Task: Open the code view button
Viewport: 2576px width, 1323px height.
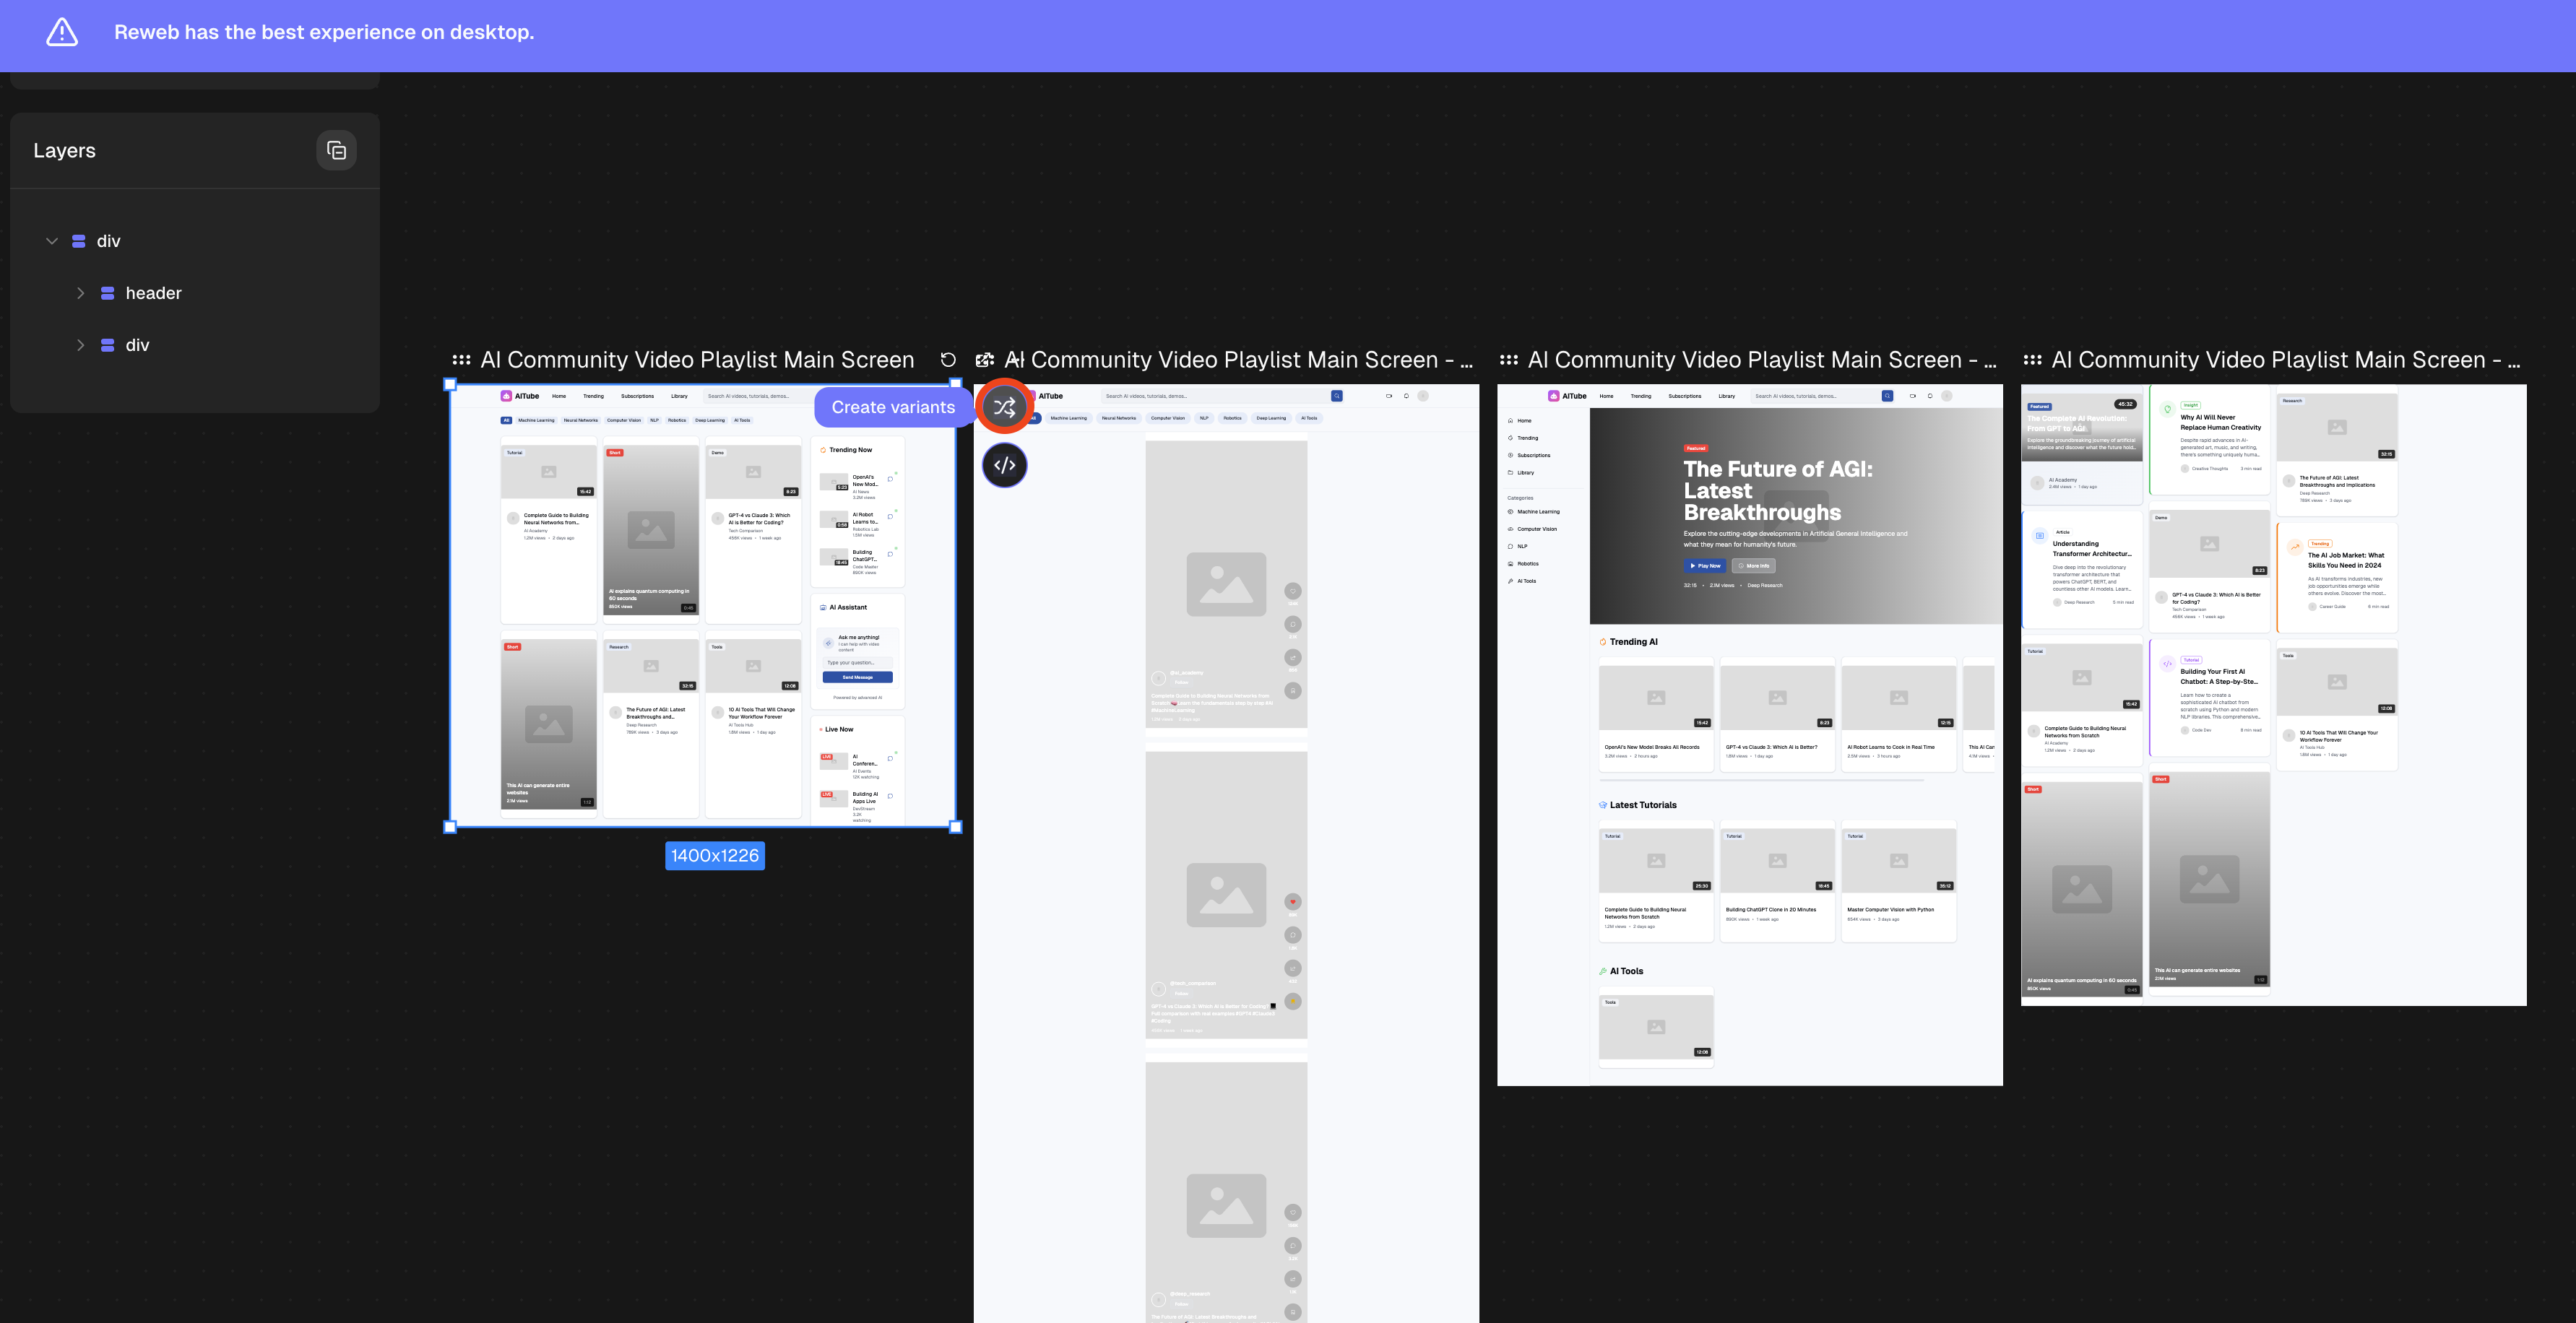Action: point(1004,465)
